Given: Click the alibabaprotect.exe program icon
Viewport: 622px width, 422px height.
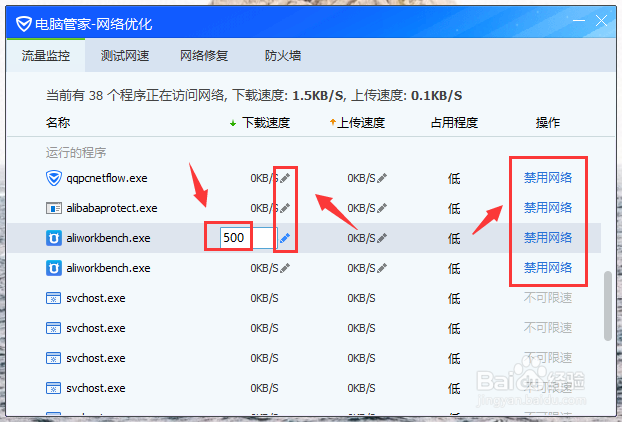Looking at the screenshot, I should click(54, 208).
